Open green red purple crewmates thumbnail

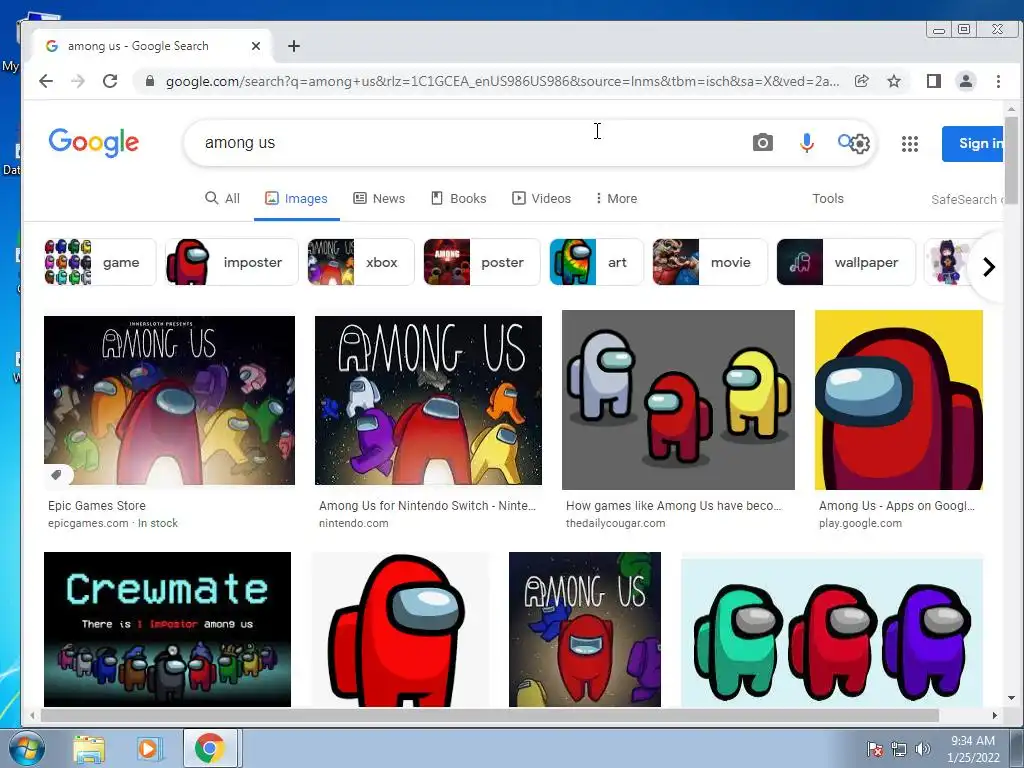(831, 632)
